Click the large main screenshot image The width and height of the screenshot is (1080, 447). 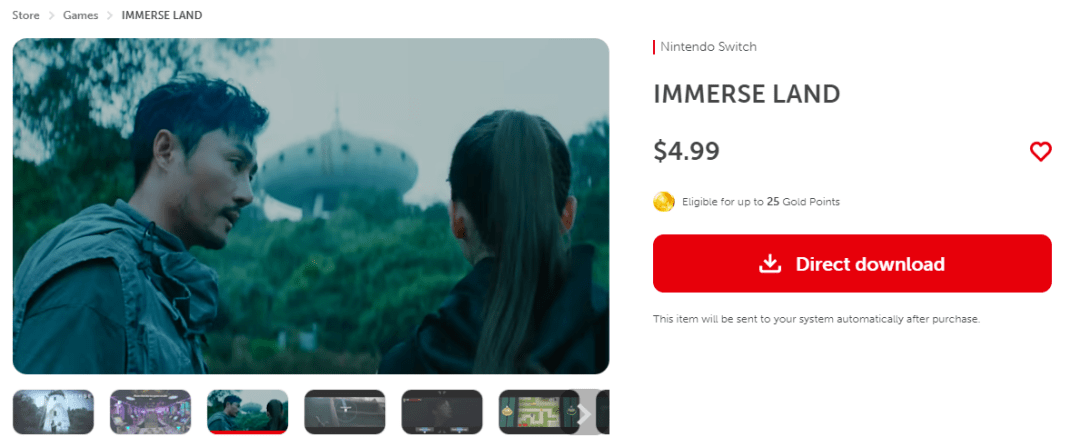click(x=311, y=206)
